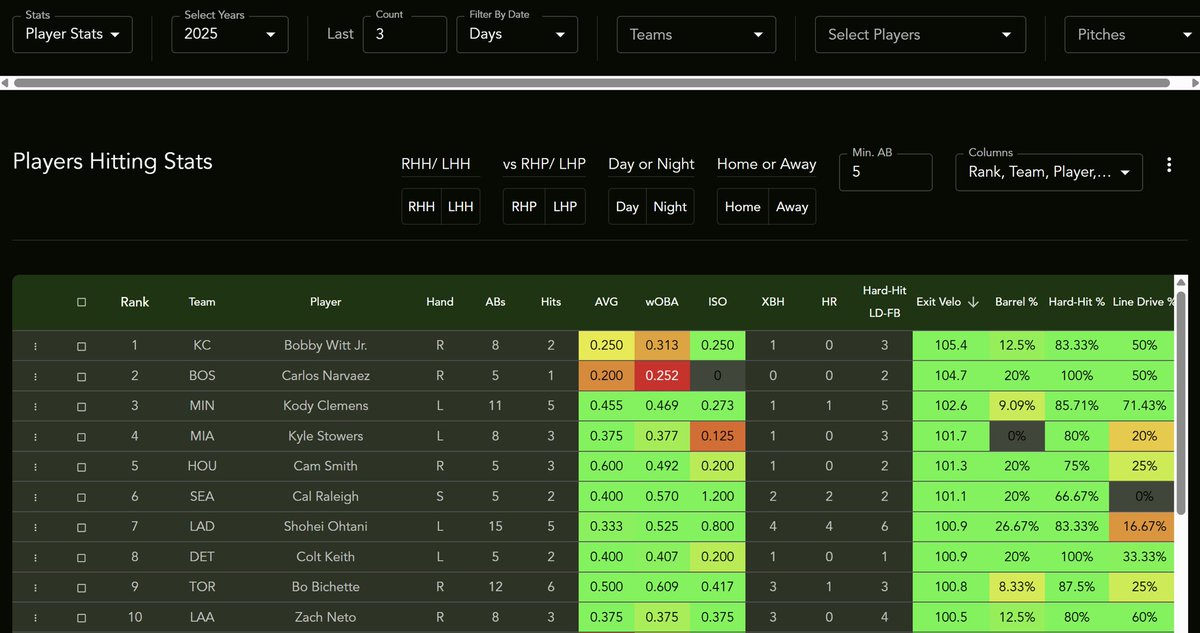The width and height of the screenshot is (1200, 633).
Task: Open row menu for Kody Clemens
Action: click(x=35, y=406)
